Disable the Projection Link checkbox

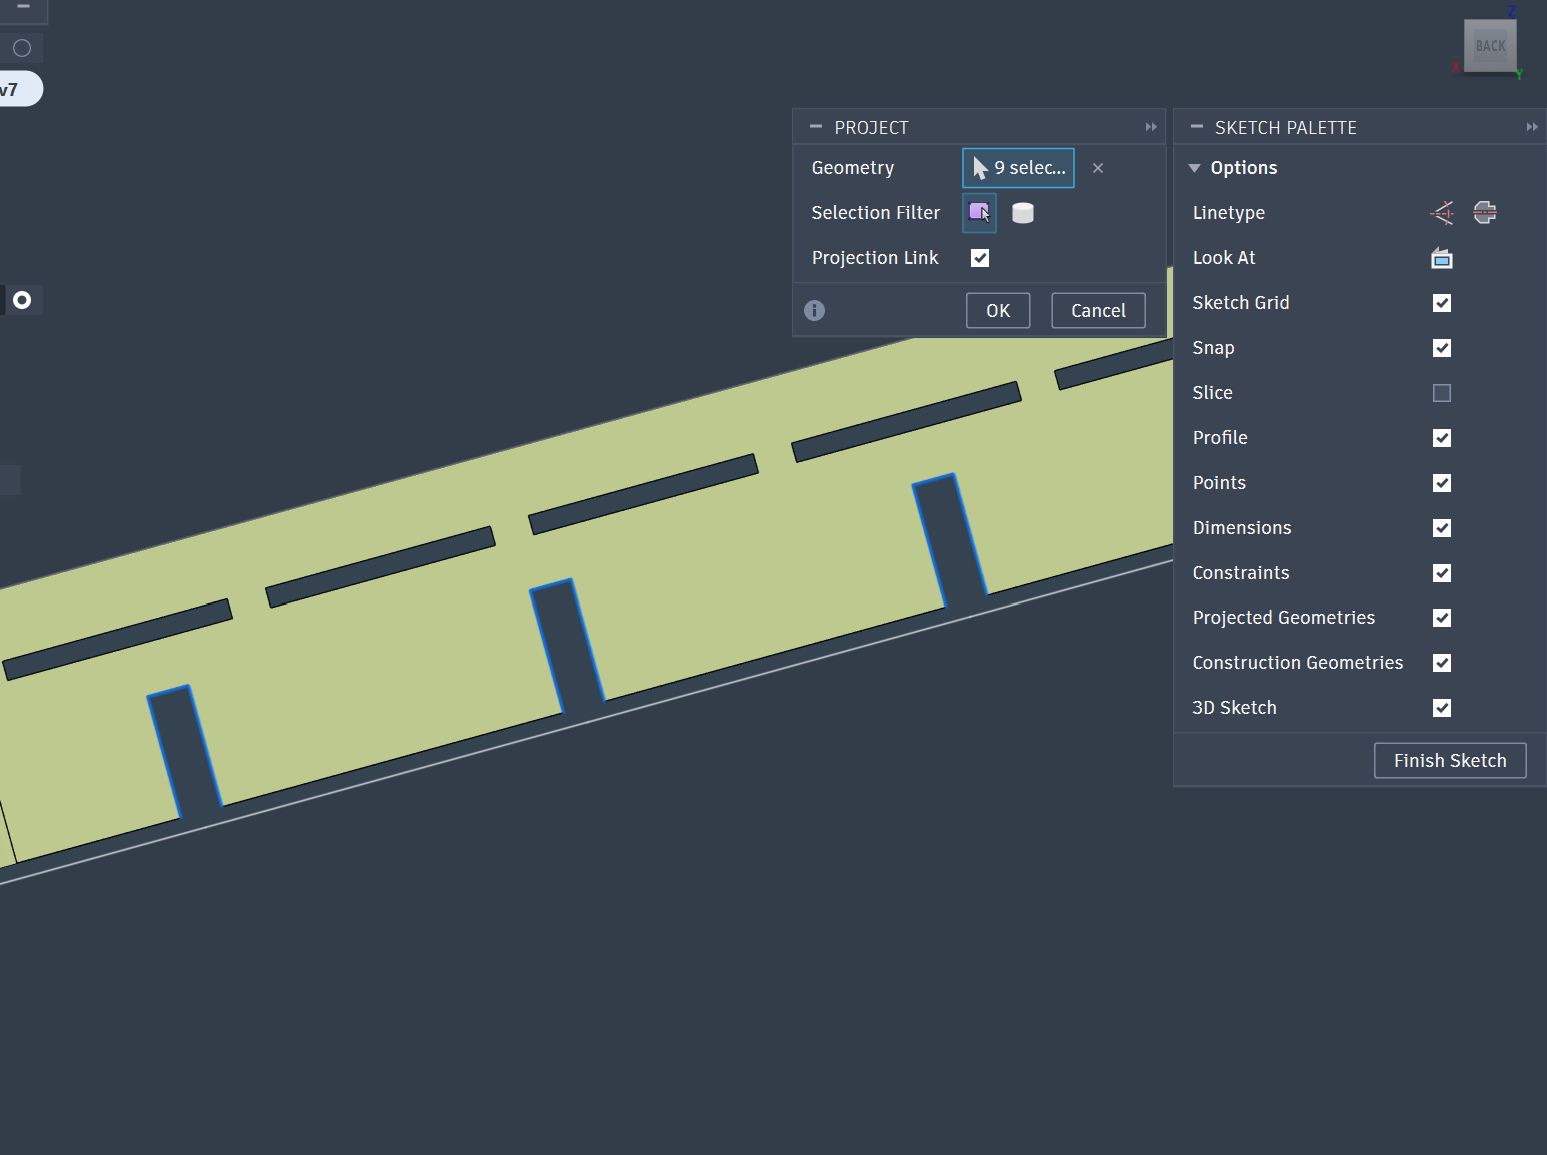pyautogui.click(x=979, y=257)
